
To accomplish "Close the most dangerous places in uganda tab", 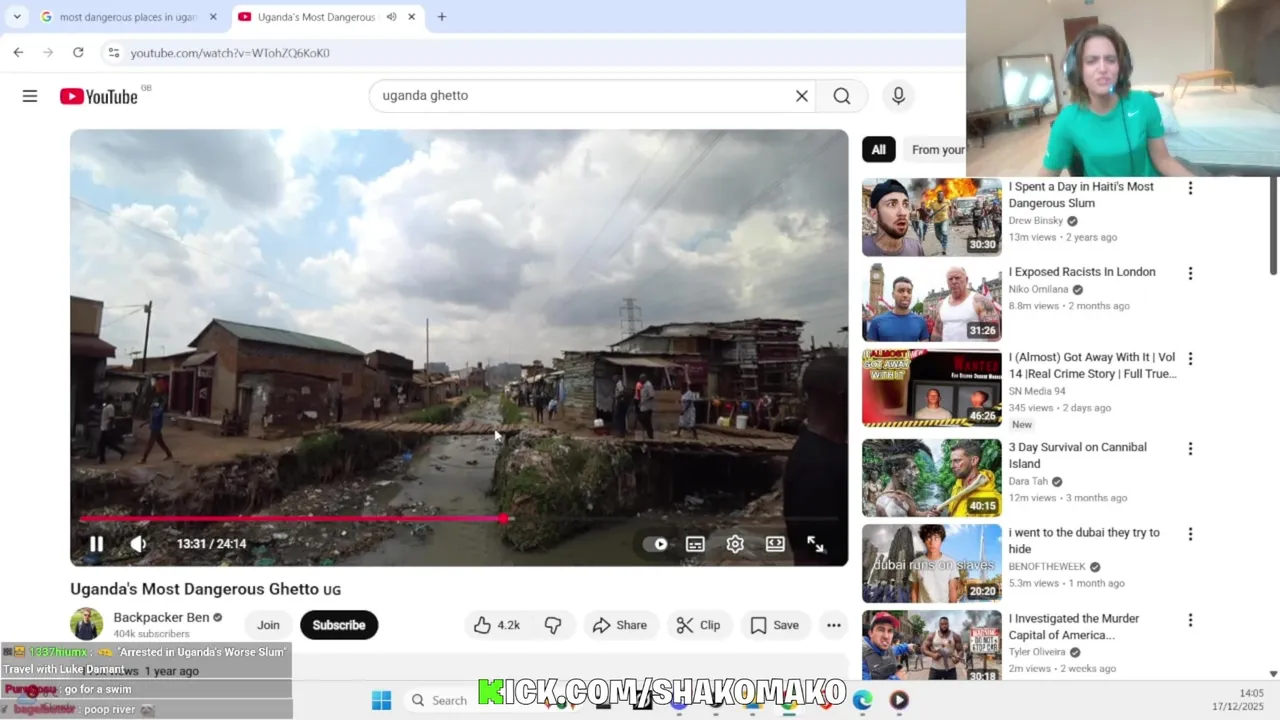I will click(x=213, y=17).
